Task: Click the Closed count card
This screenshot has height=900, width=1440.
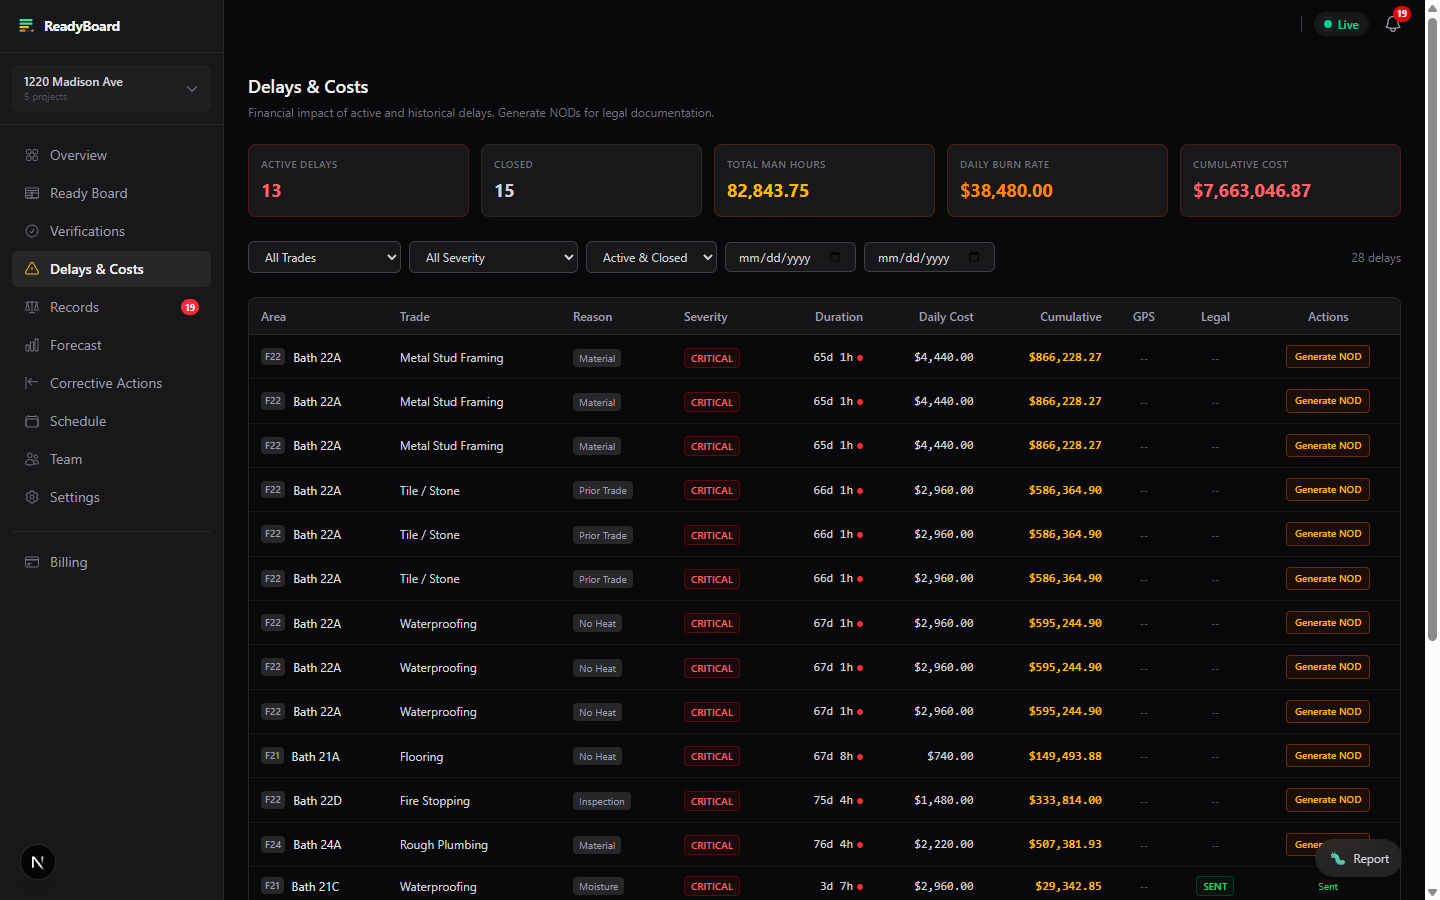Action: click(591, 180)
